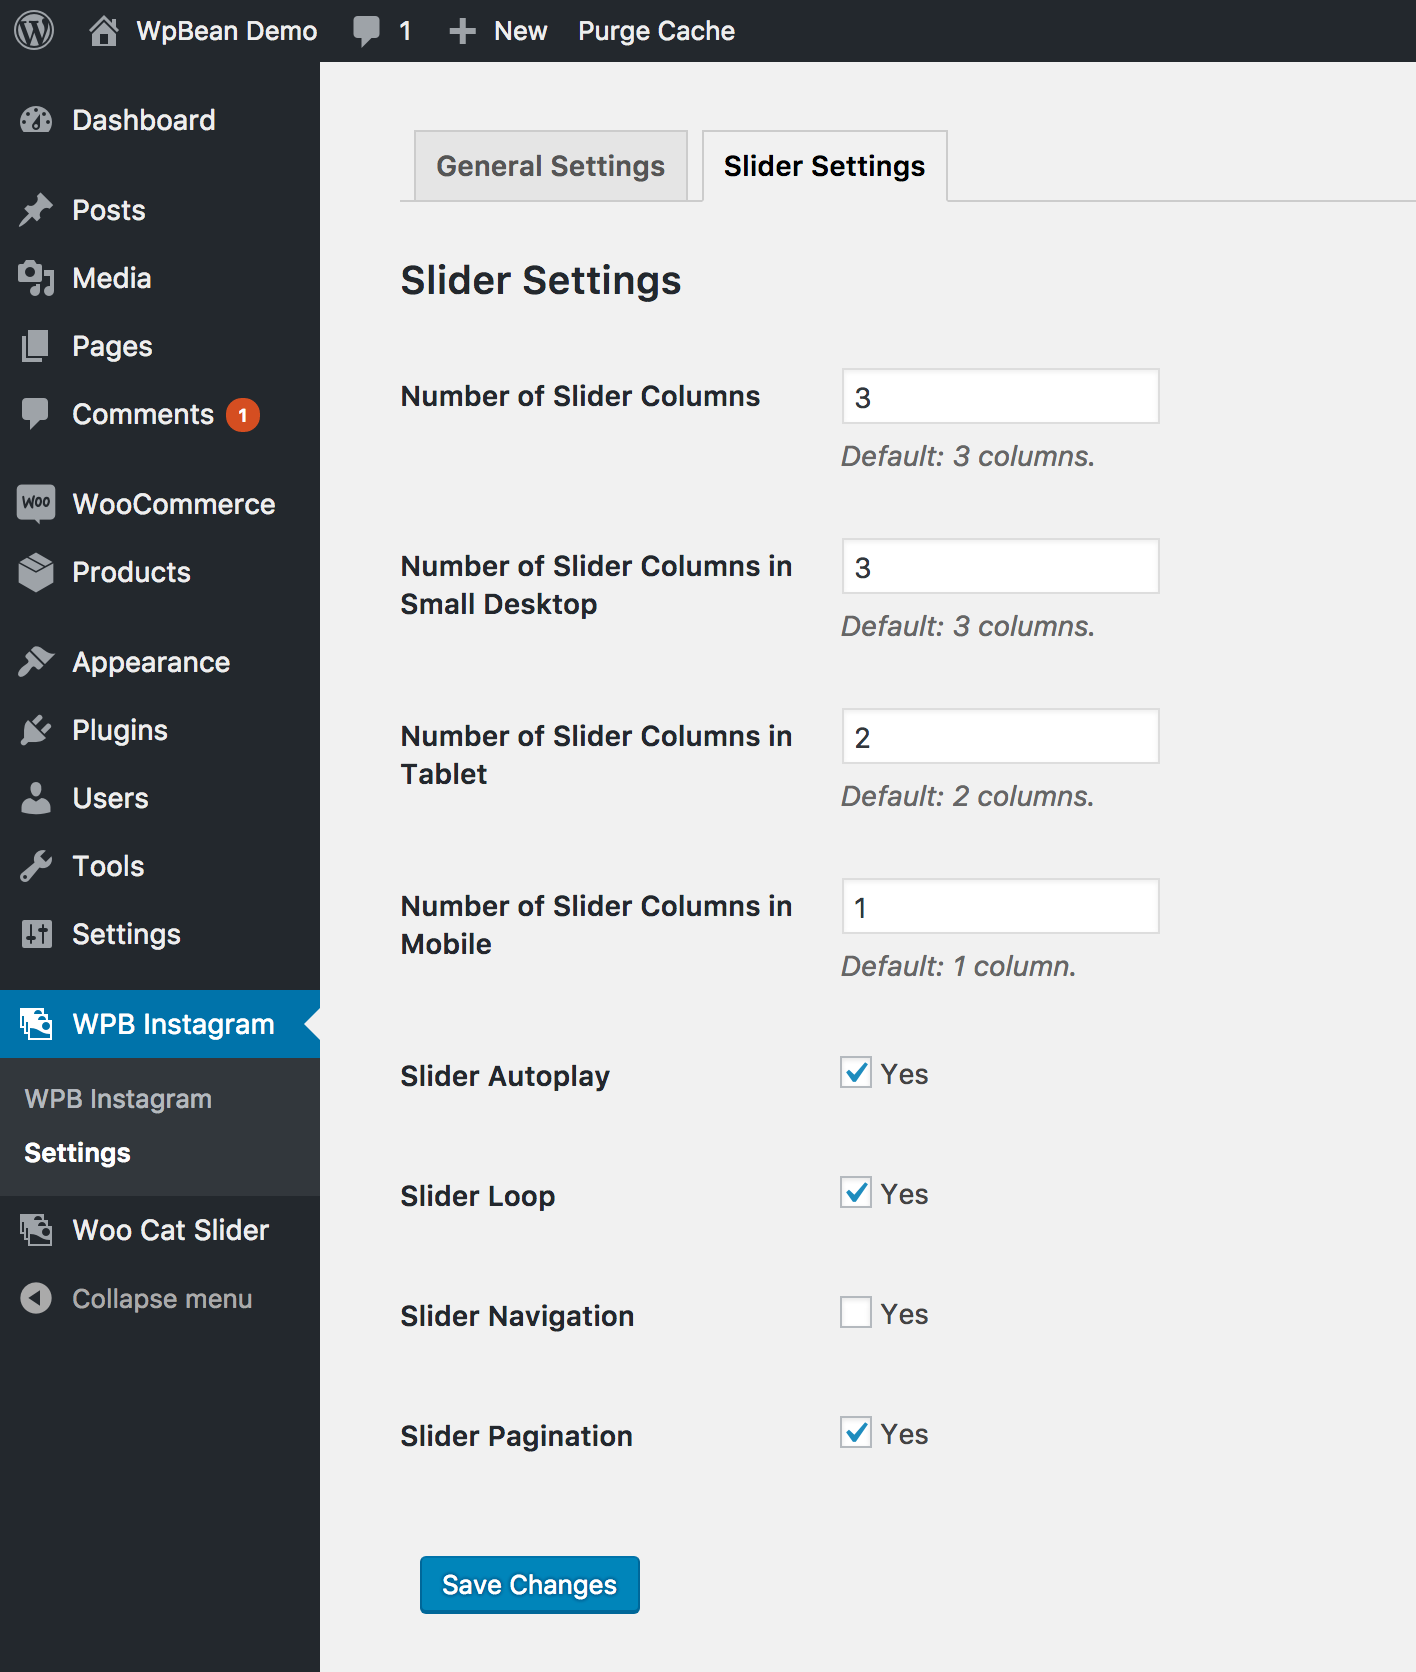Open the Users menu label
The width and height of the screenshot is (1416, 1672).
(x=110, y=798)
